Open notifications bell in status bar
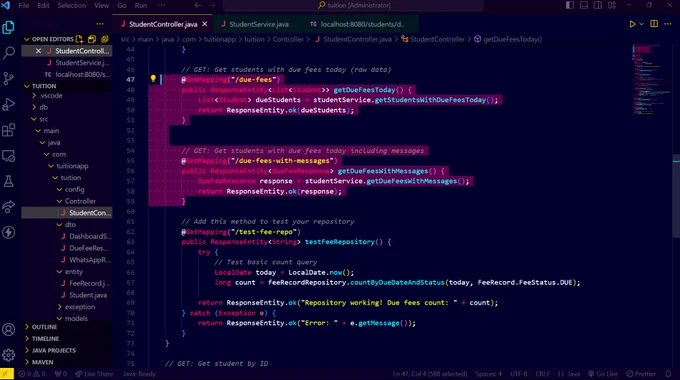 (x=668, y=374)
